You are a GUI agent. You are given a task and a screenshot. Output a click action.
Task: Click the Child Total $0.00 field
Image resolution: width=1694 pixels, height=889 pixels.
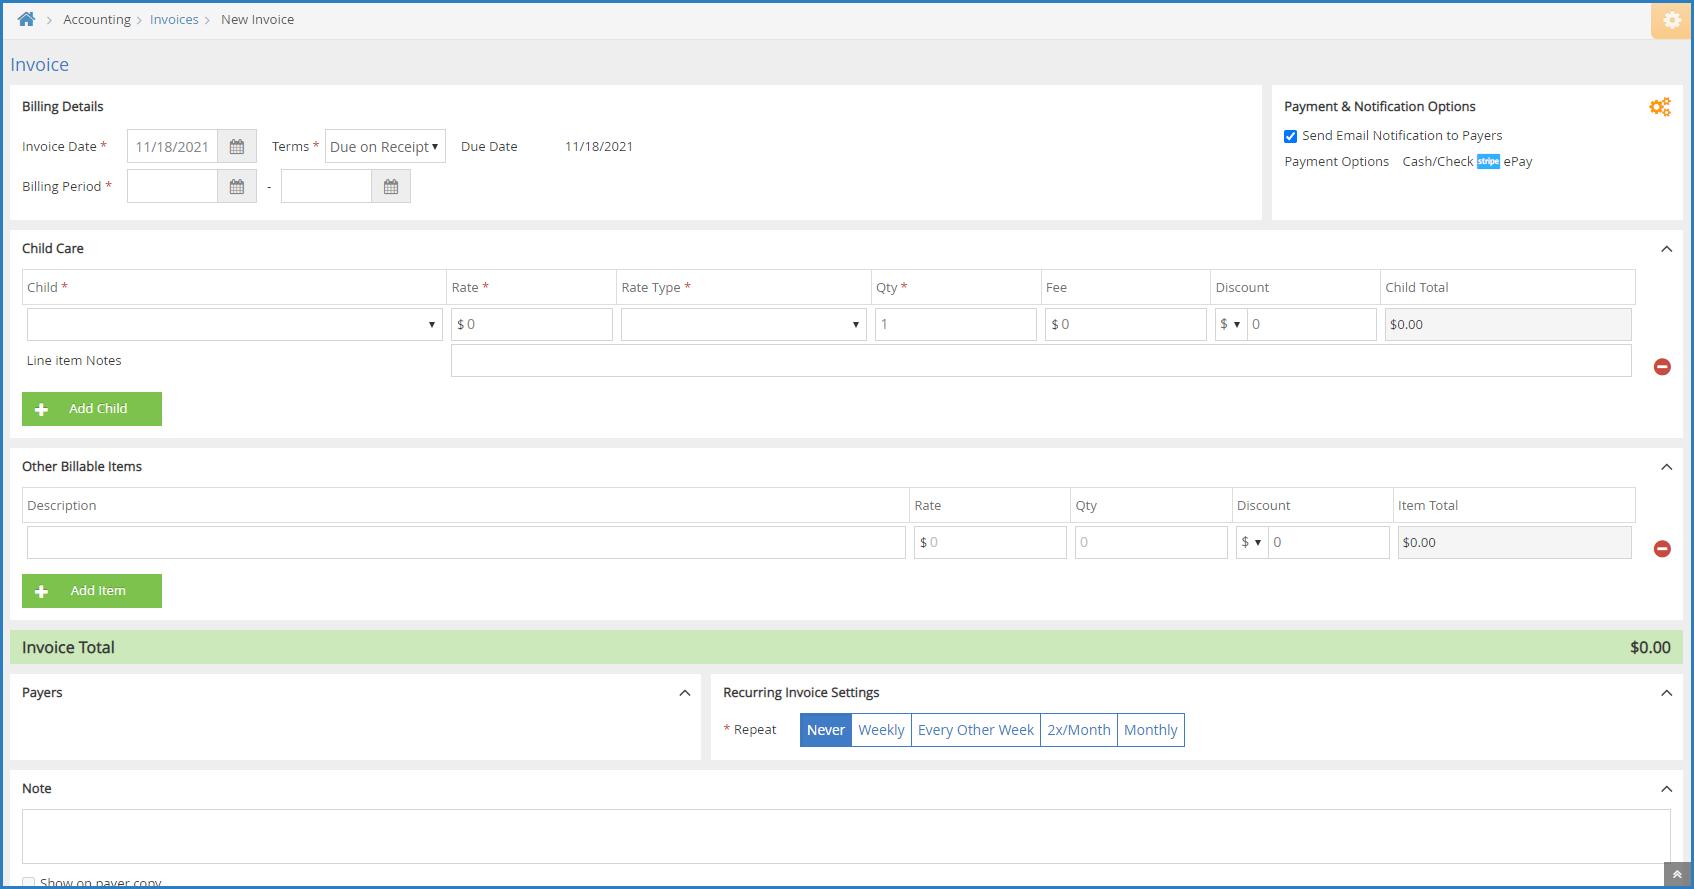coord(1508,325)
